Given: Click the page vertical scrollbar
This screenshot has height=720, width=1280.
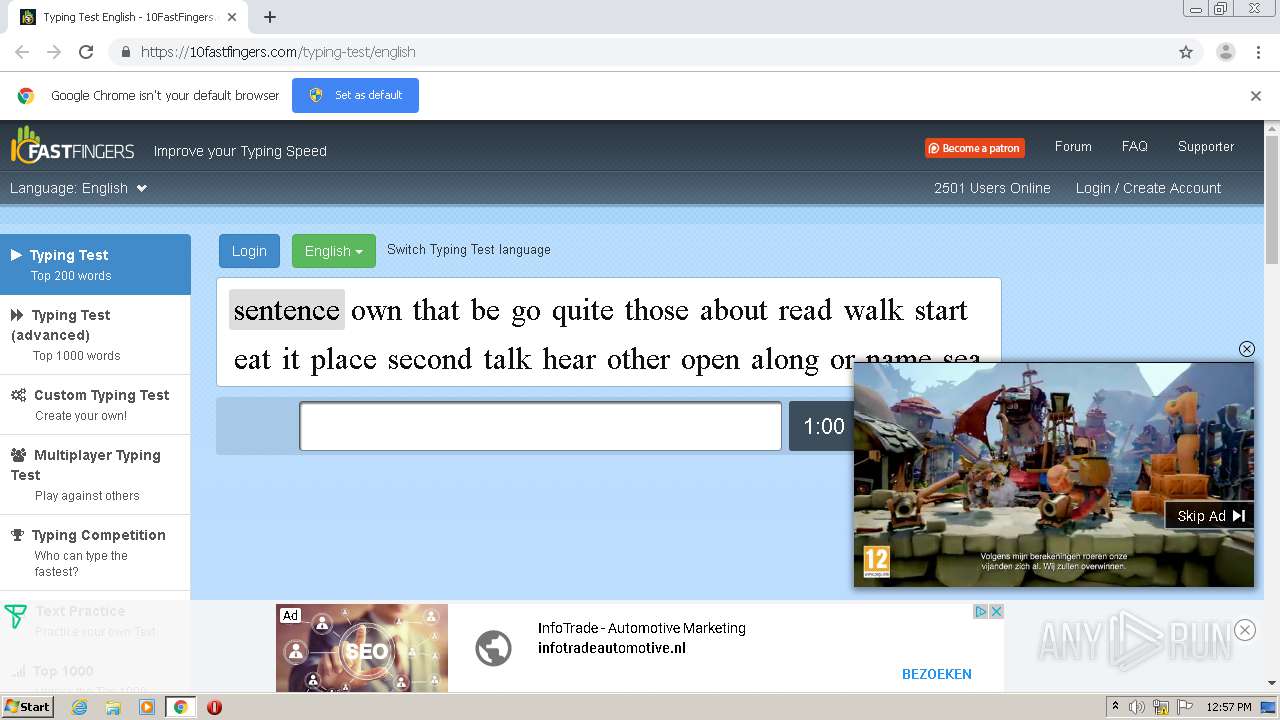Looking at the screenshot, I should coord(1272,200).
